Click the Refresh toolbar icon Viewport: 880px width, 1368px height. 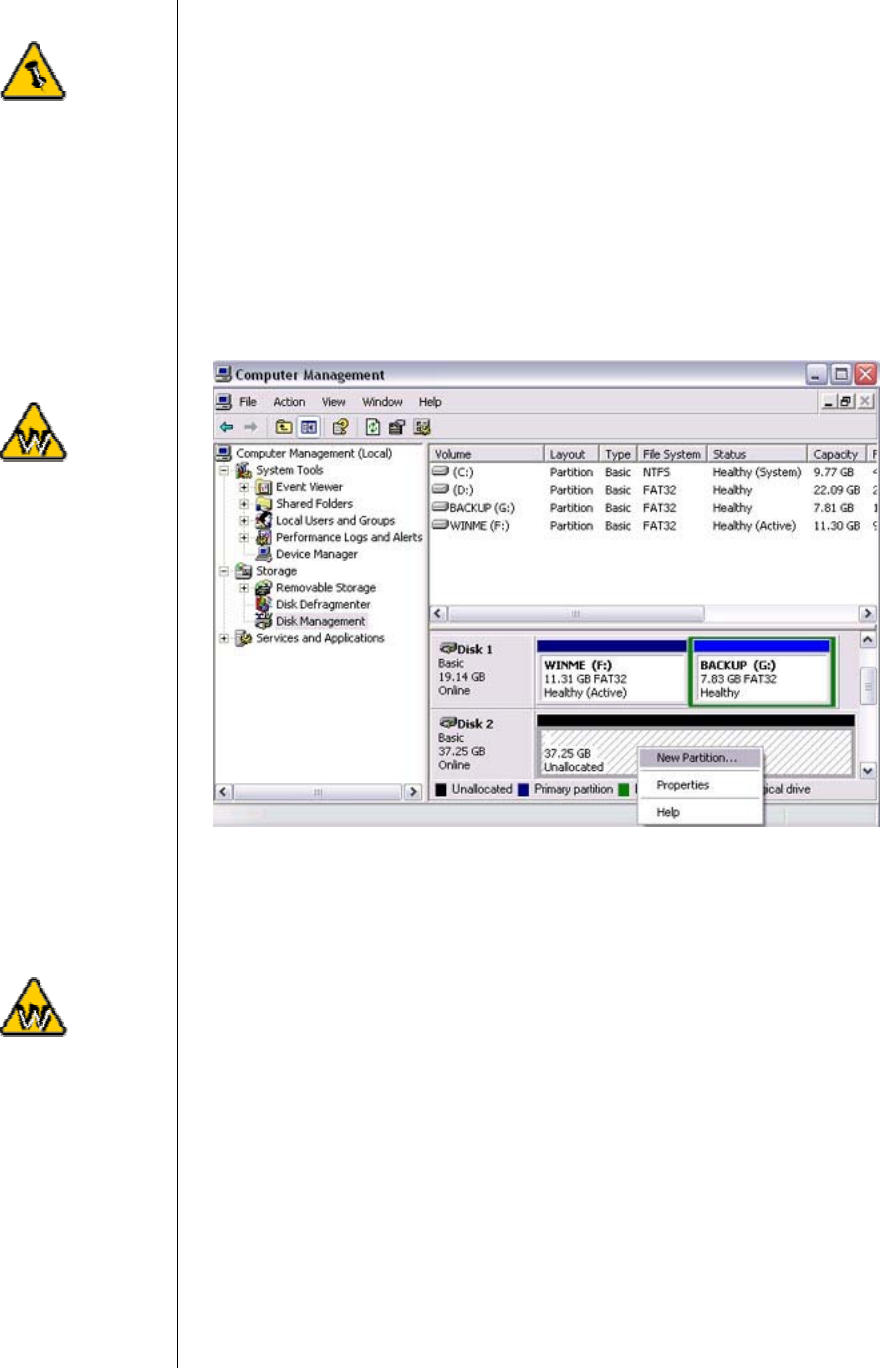click(x=370, y=427)
